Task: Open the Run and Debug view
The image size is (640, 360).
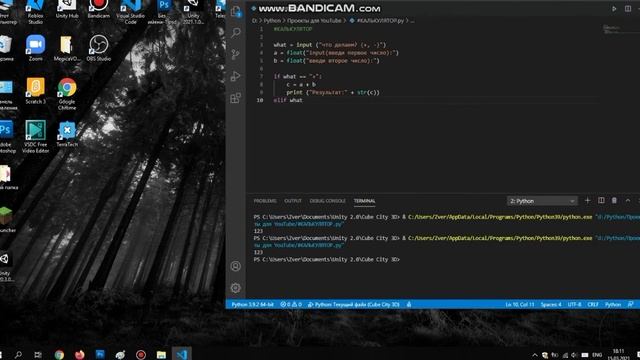Action: 236,76
